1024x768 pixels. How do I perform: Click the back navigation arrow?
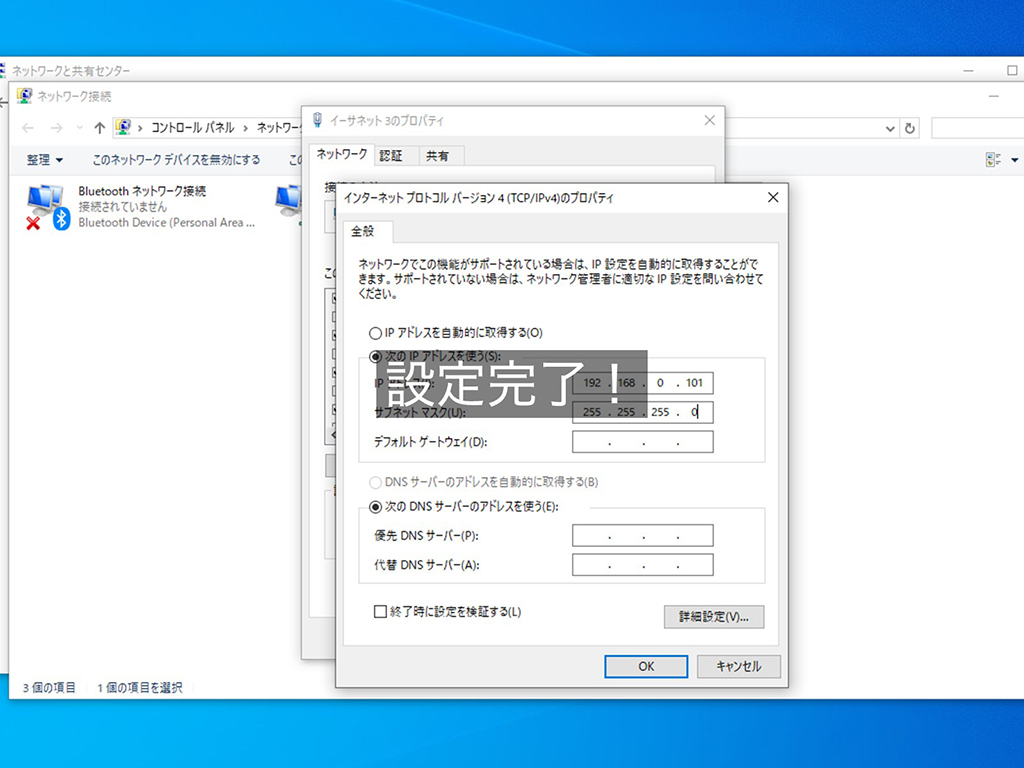pyautogui.click(x=27, y=127)
